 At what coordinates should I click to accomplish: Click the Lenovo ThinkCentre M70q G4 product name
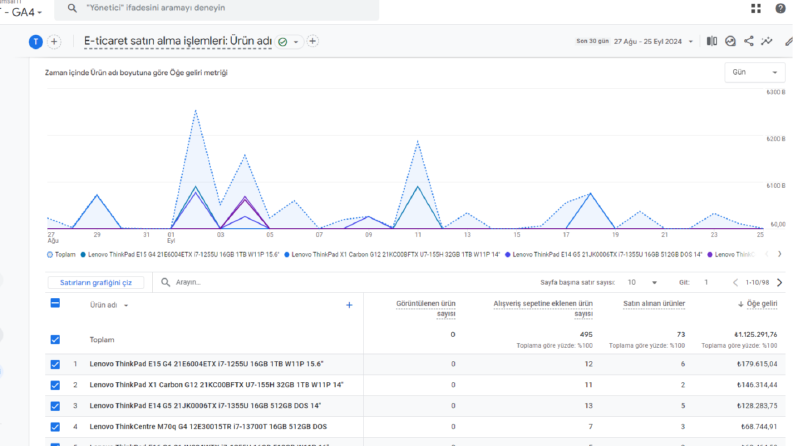click(x=208, y=426)
